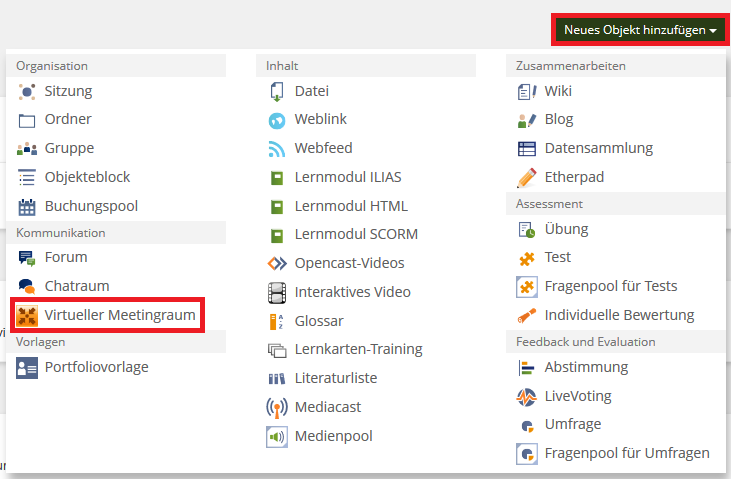Choose Lernkarten-Training from Inhalt list
Image resolution: width=731 pixels, height=479 pixels.
coord(358,350)
